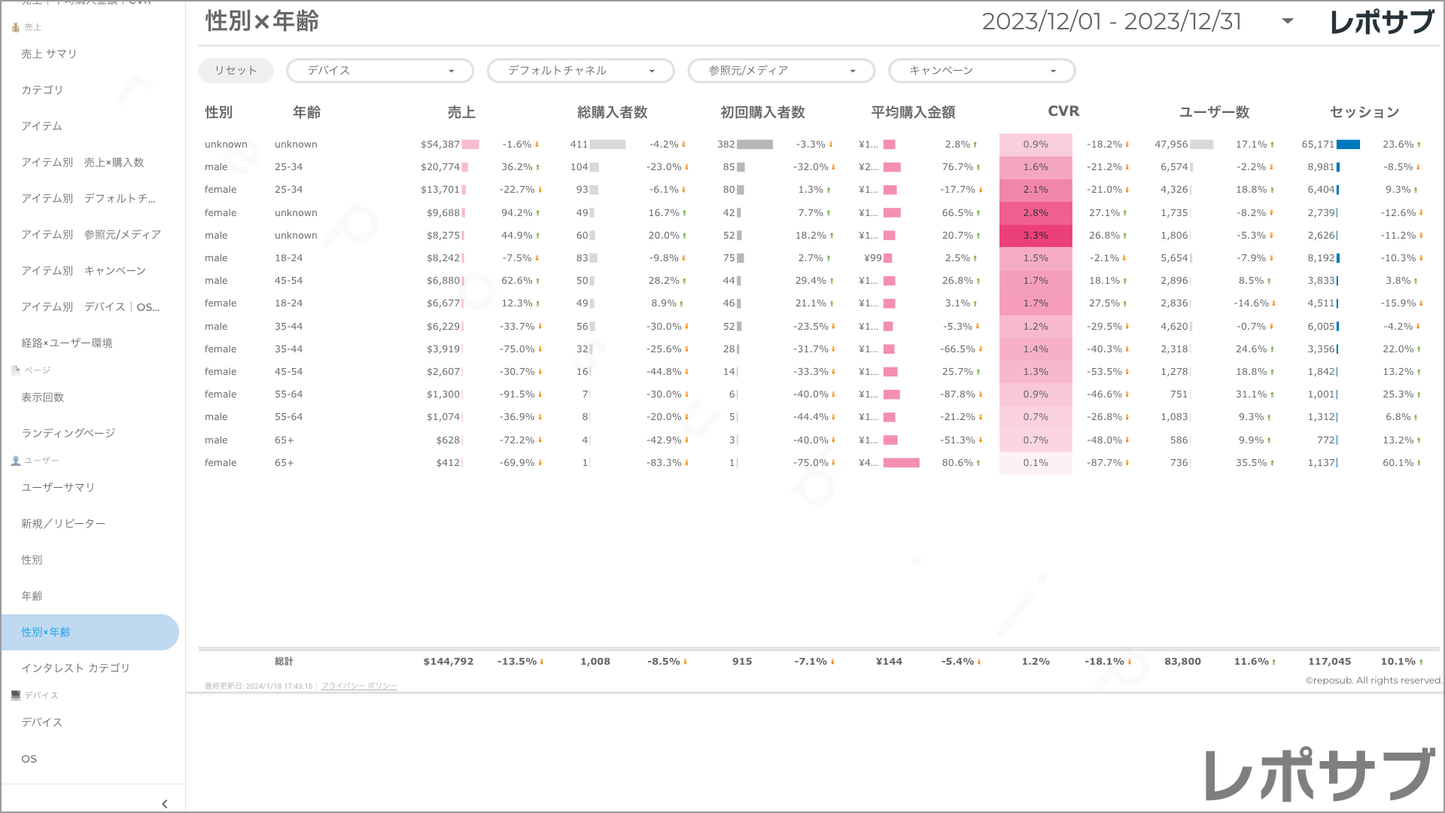Click the 3.3% CVR heatmap cell
The height and width of the screenshot is (813, 1445).
[1035, 236]
